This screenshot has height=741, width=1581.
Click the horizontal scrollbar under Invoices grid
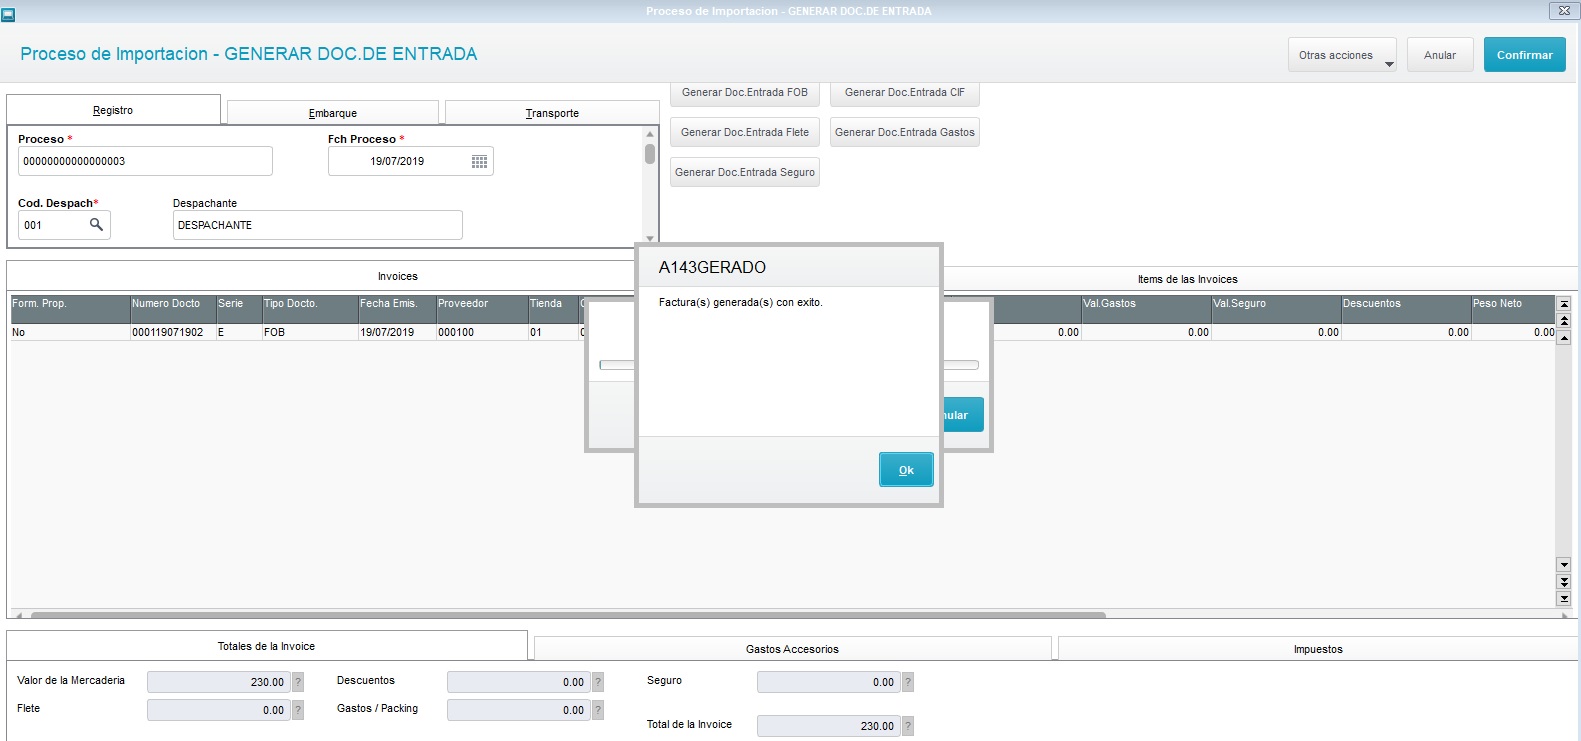click(x=568, y=614)
